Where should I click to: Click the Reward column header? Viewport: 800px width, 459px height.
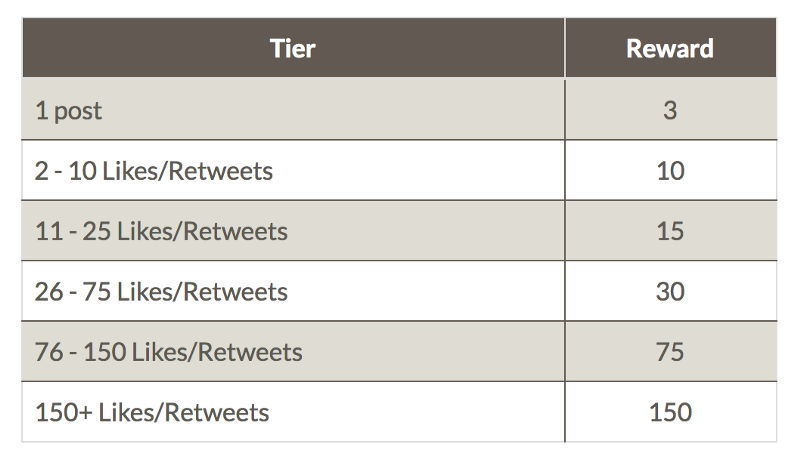(670, 48)
